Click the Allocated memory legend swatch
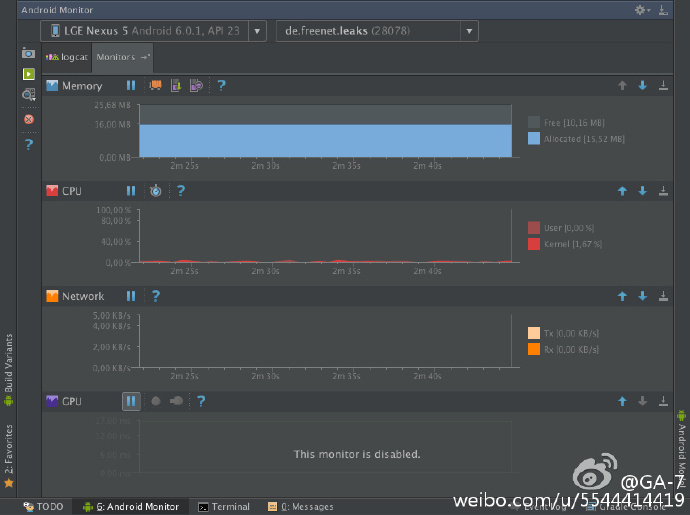The image size is (690, 515). pos(534,139)
